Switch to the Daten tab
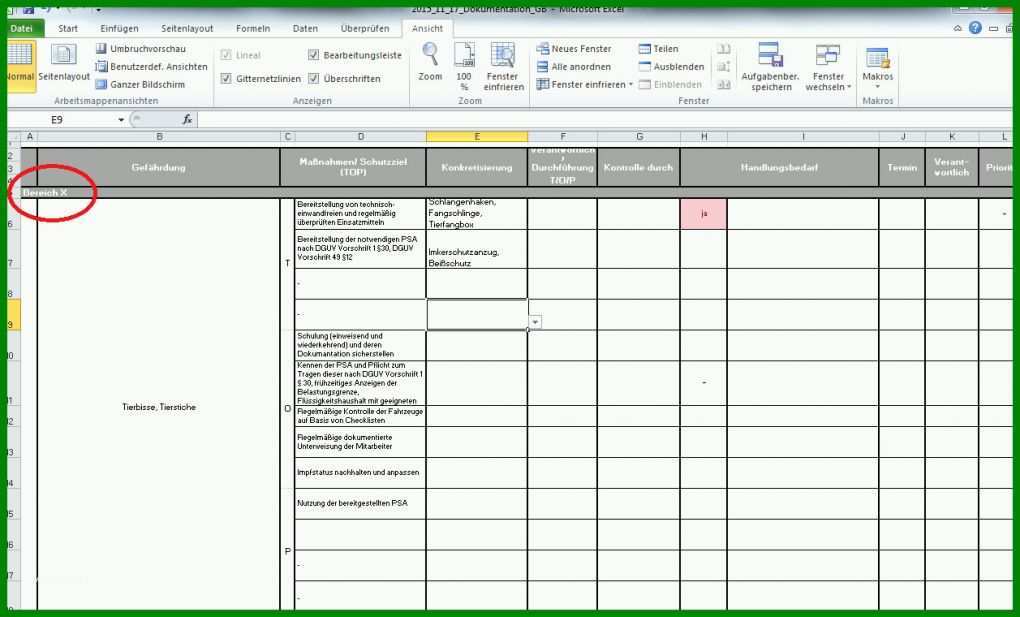 click(305, 28)
